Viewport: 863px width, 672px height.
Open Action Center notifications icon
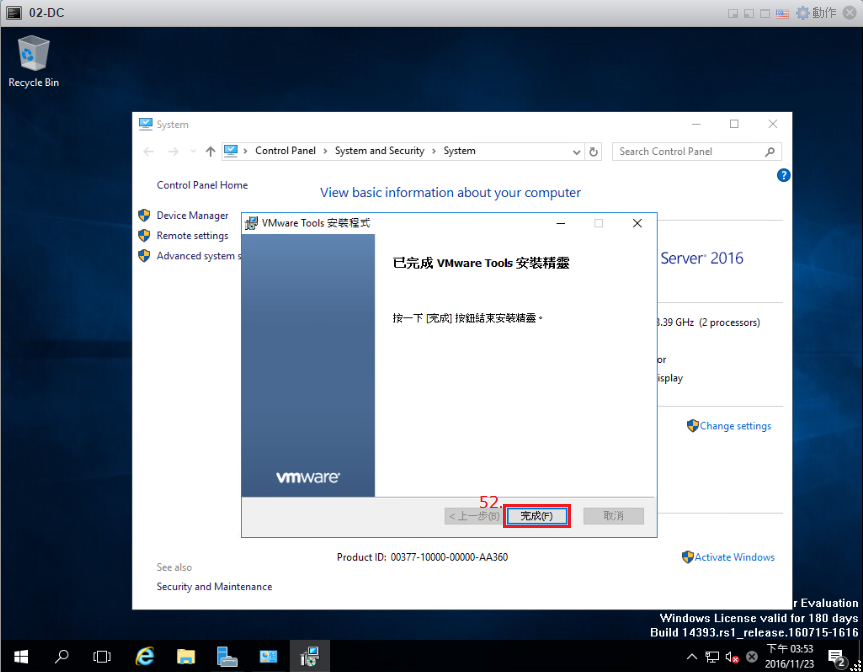click(837, 657)
